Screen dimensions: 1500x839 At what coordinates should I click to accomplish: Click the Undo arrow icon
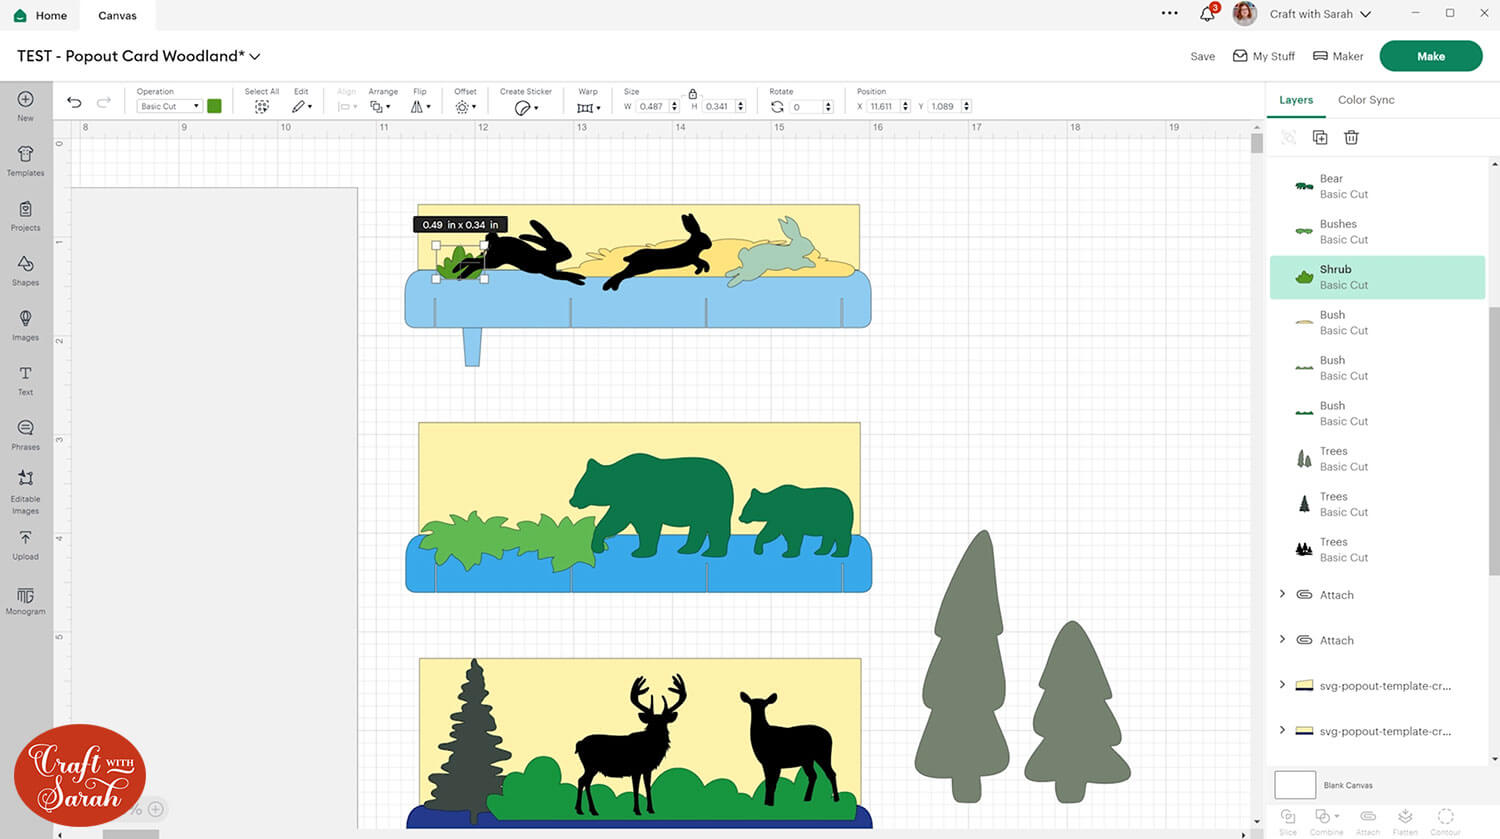pos(74,102)
